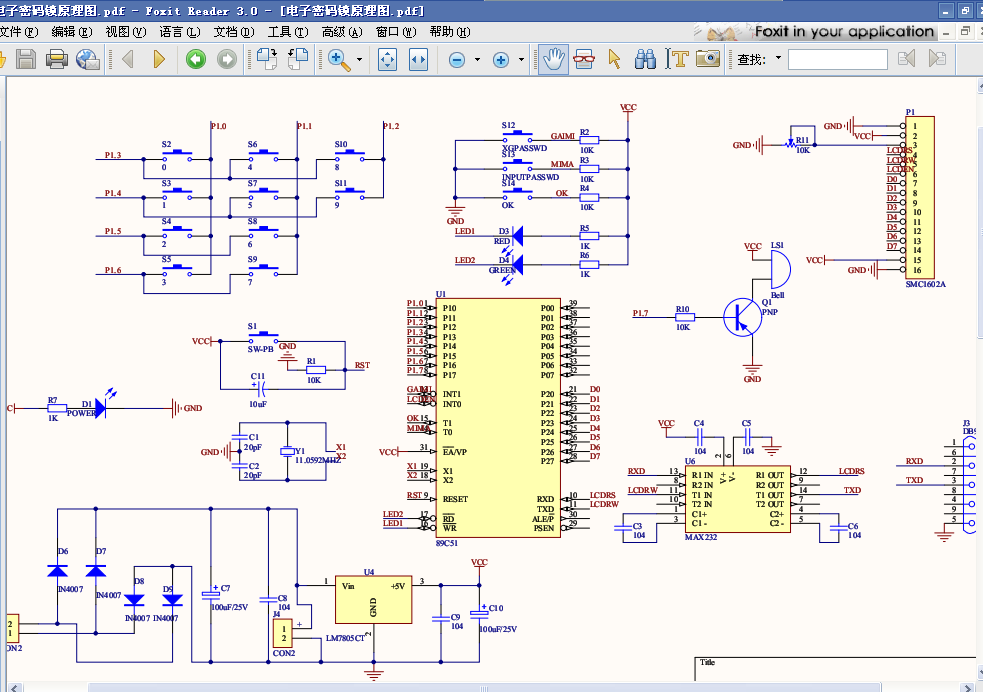Open the 窗口(W) menu
The width and height of the screenshot is (983, 692).
(396, 31)
